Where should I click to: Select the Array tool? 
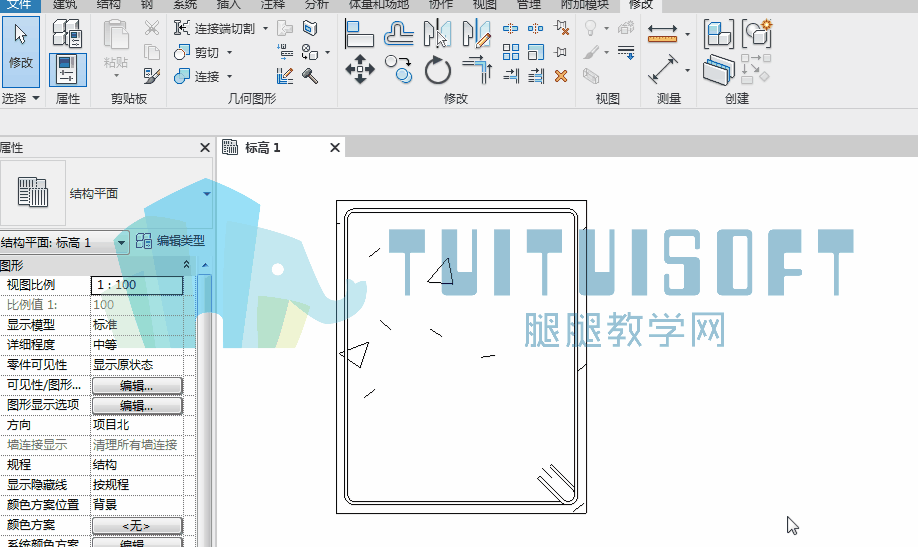pos(511,52)
